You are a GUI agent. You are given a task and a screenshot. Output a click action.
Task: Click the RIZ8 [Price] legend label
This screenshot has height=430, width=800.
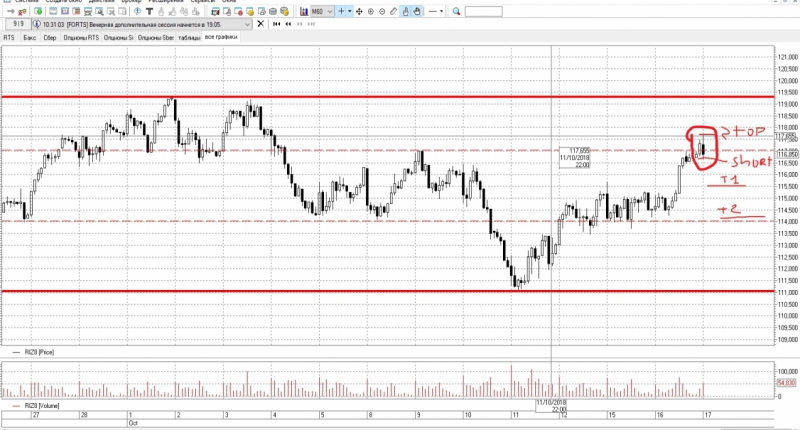(x=39, y=352)
